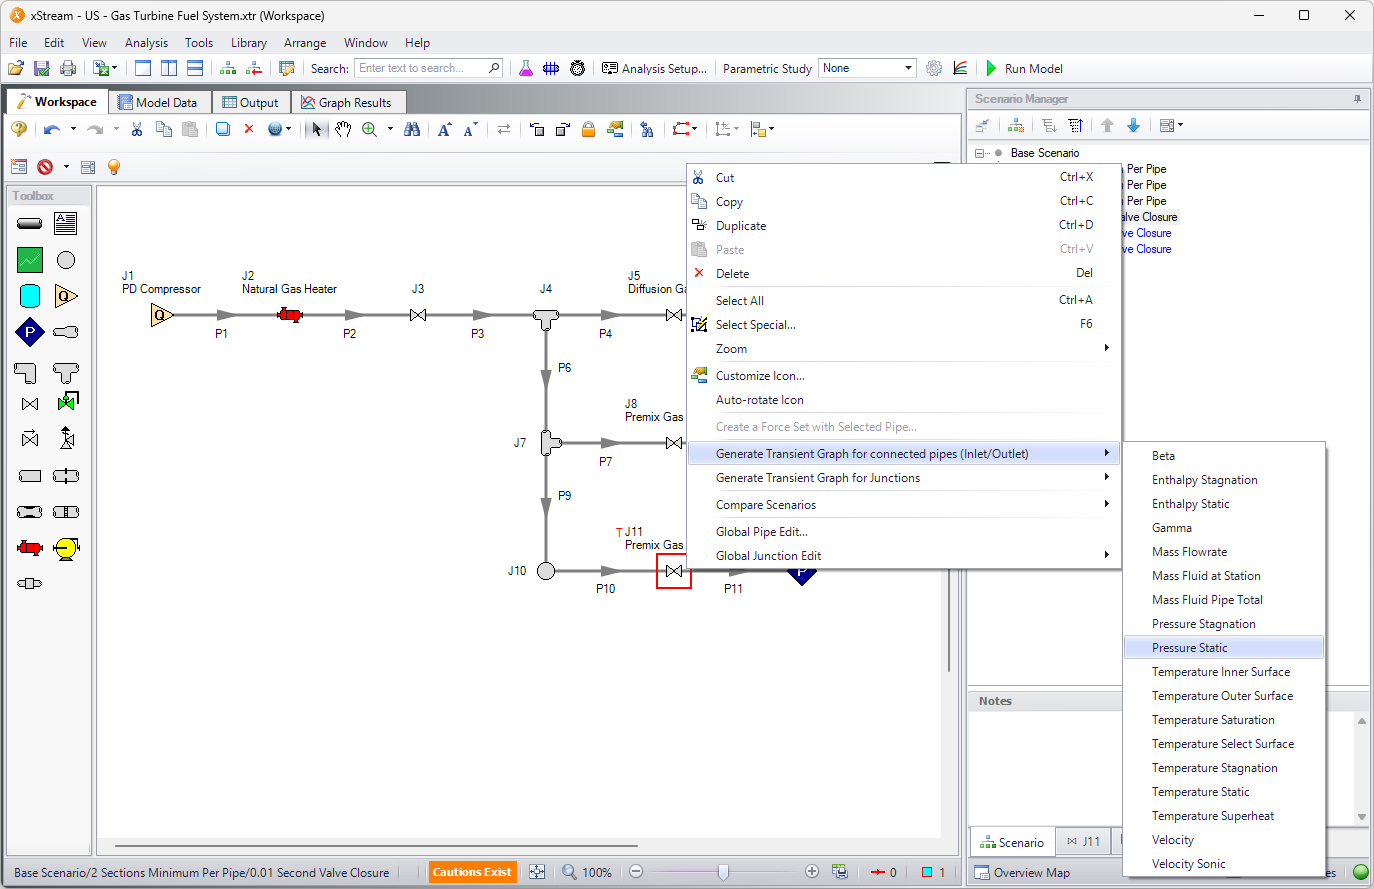Open the Parametric Study dropdown
1374x889 pixels.
tap(908, 68)
